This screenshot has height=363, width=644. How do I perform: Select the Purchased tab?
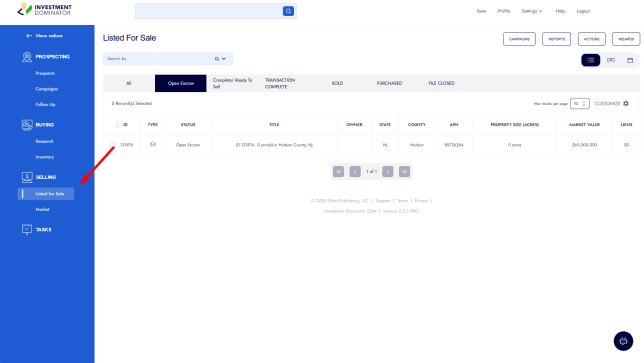coord(389,83)
